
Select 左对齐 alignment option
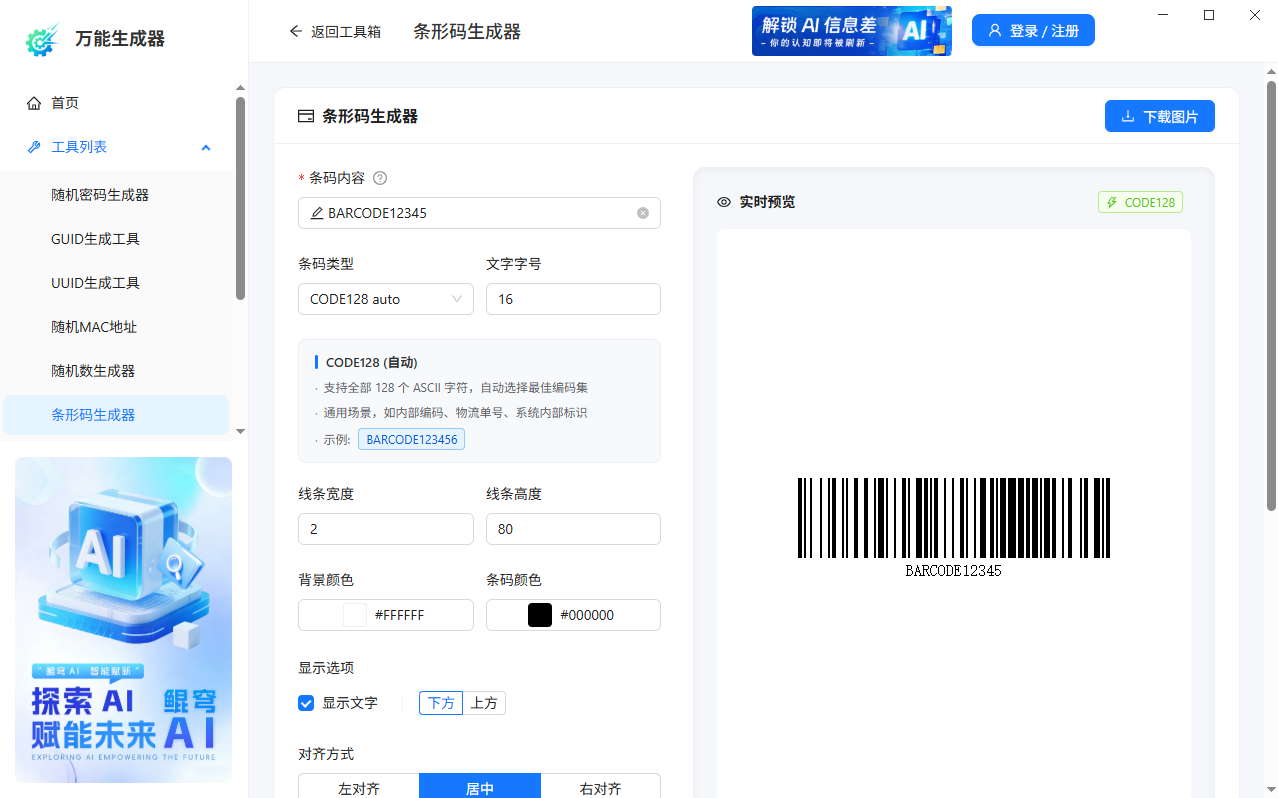pyautogui.click(x=358, y=788)
